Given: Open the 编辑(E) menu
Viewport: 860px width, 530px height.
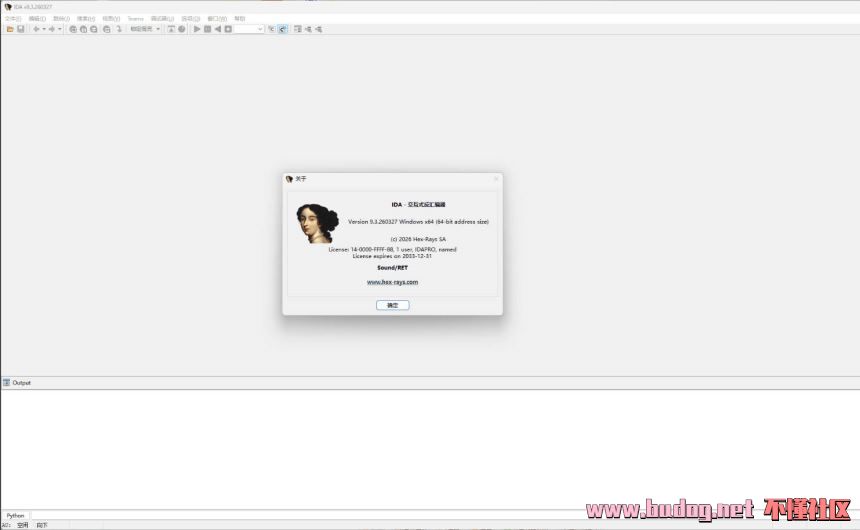Looking at the screenshot, I should tap(37, 19).
